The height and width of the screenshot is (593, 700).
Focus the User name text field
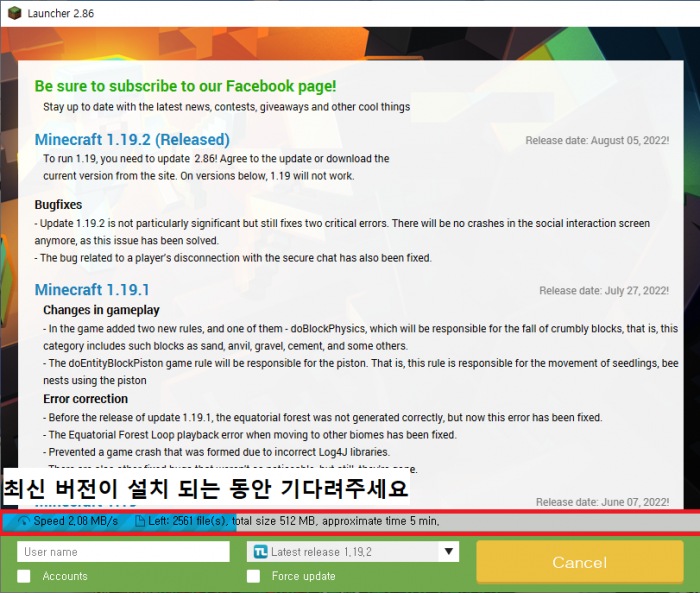click(123, 552)
